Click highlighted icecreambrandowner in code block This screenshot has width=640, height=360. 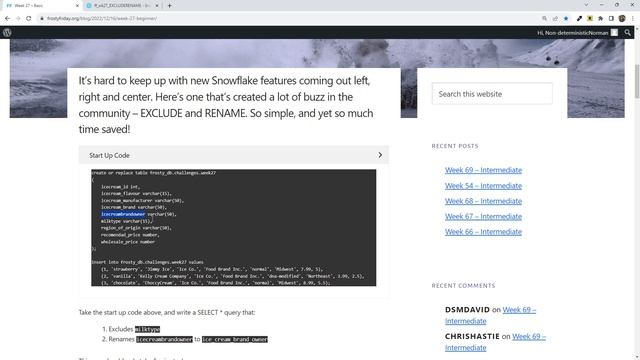123,214
